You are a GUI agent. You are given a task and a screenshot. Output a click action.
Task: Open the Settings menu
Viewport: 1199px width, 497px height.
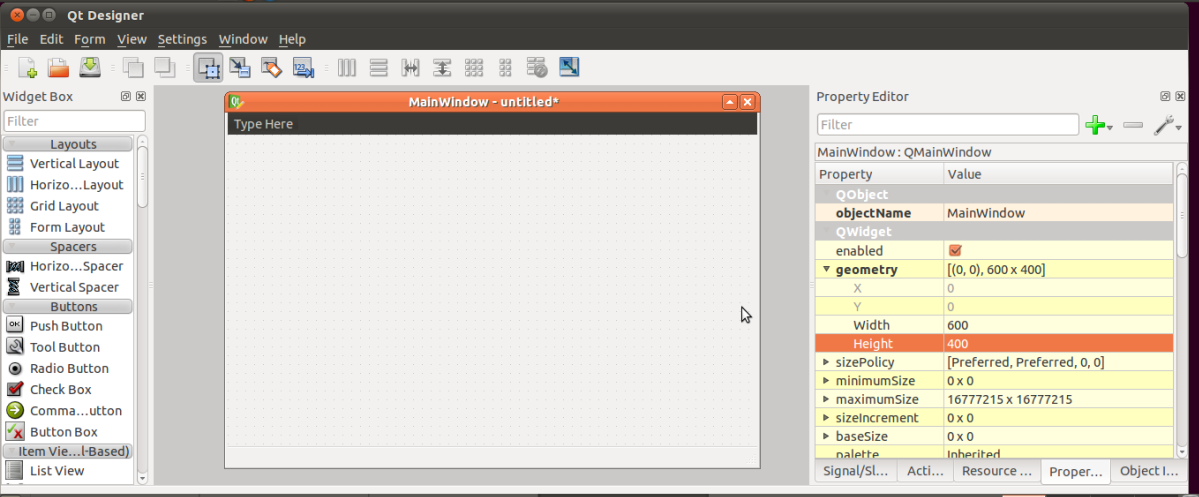click(x=182, y=39)
